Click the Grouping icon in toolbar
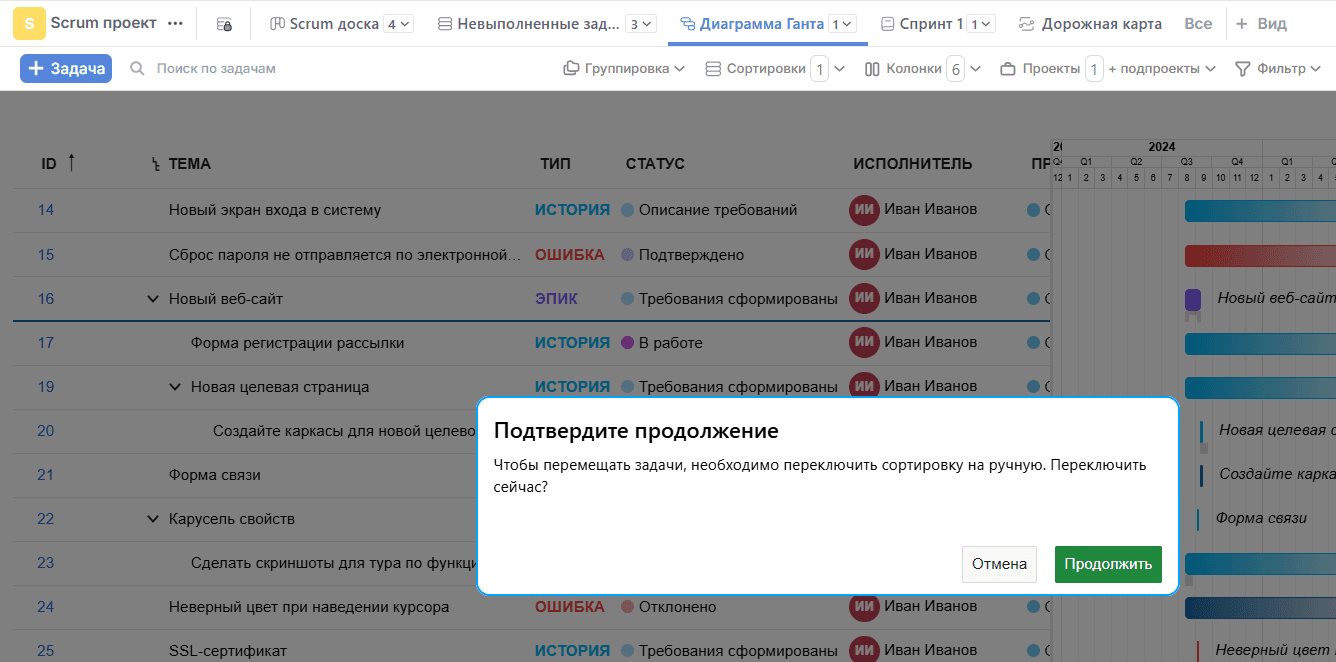This screenshot has height=662, width=1336. pyautogui.click(x=571, y=69)
